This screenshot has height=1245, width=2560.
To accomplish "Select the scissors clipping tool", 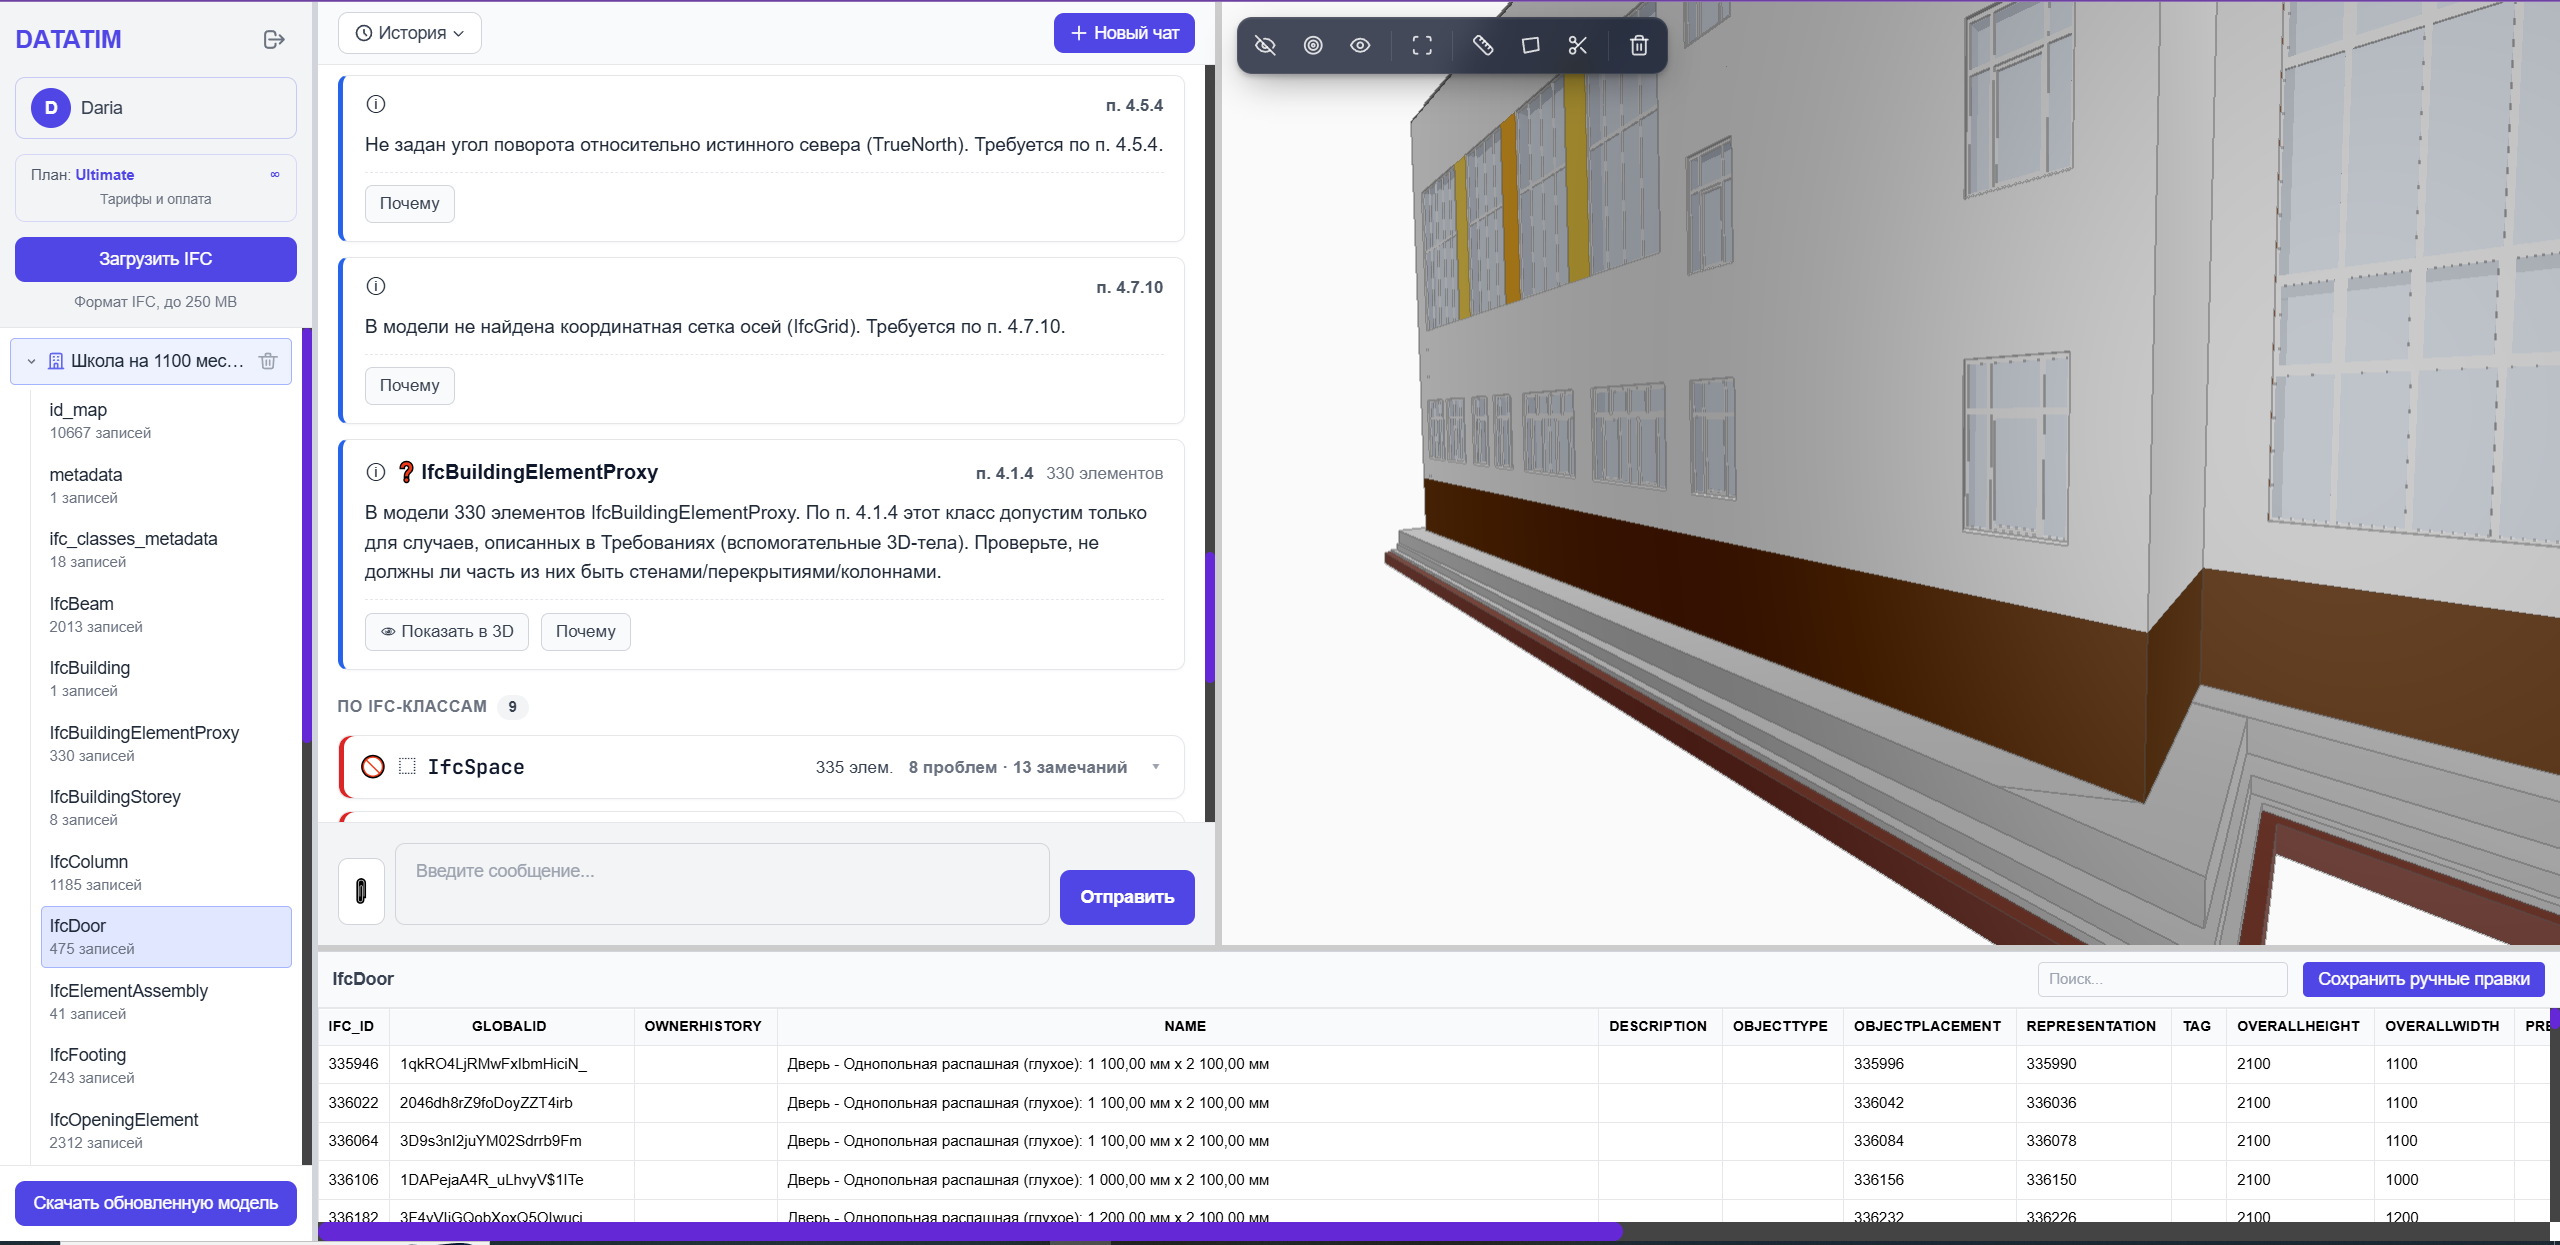I will (x=1578, y=45).
